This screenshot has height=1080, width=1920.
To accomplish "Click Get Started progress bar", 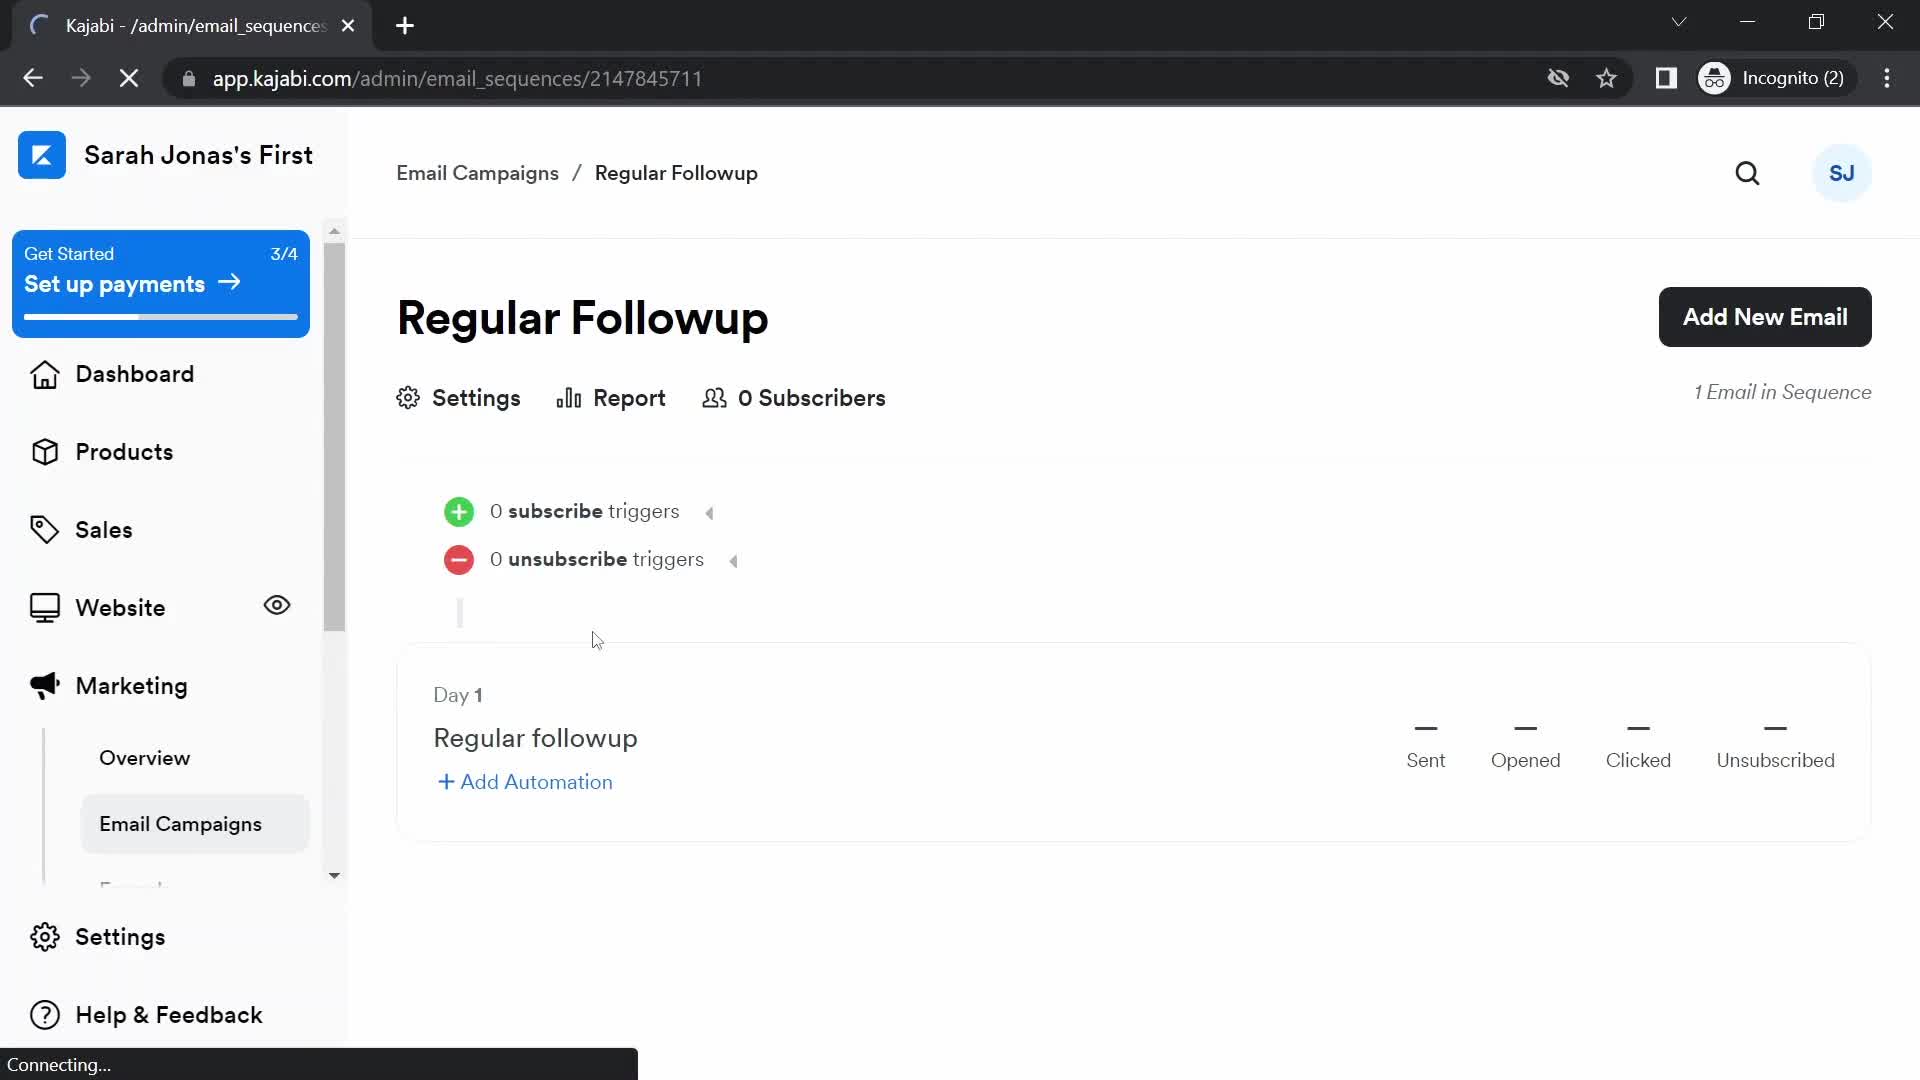I will click(161, 317).
